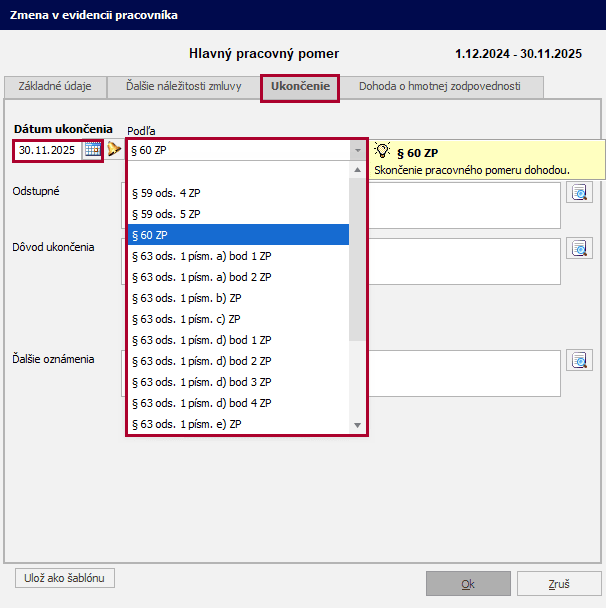606x608 pixels.
Task: Click Ulož ako šablónu button
Action: pyautogui.click(x=65, y=578)
